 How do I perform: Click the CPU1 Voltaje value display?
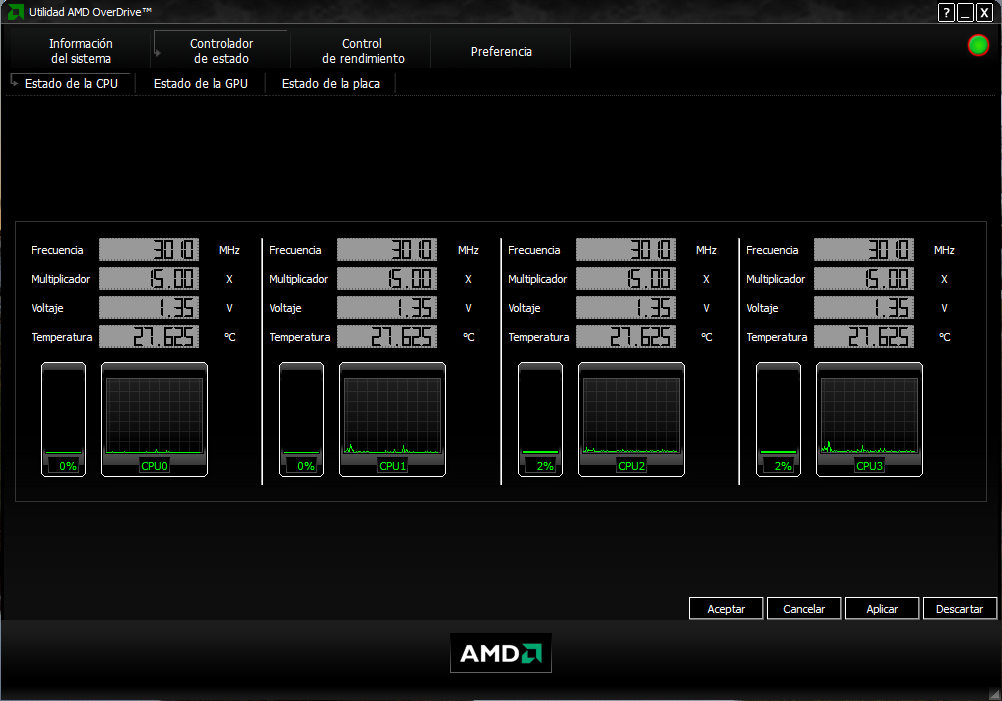tap(387, 308)
